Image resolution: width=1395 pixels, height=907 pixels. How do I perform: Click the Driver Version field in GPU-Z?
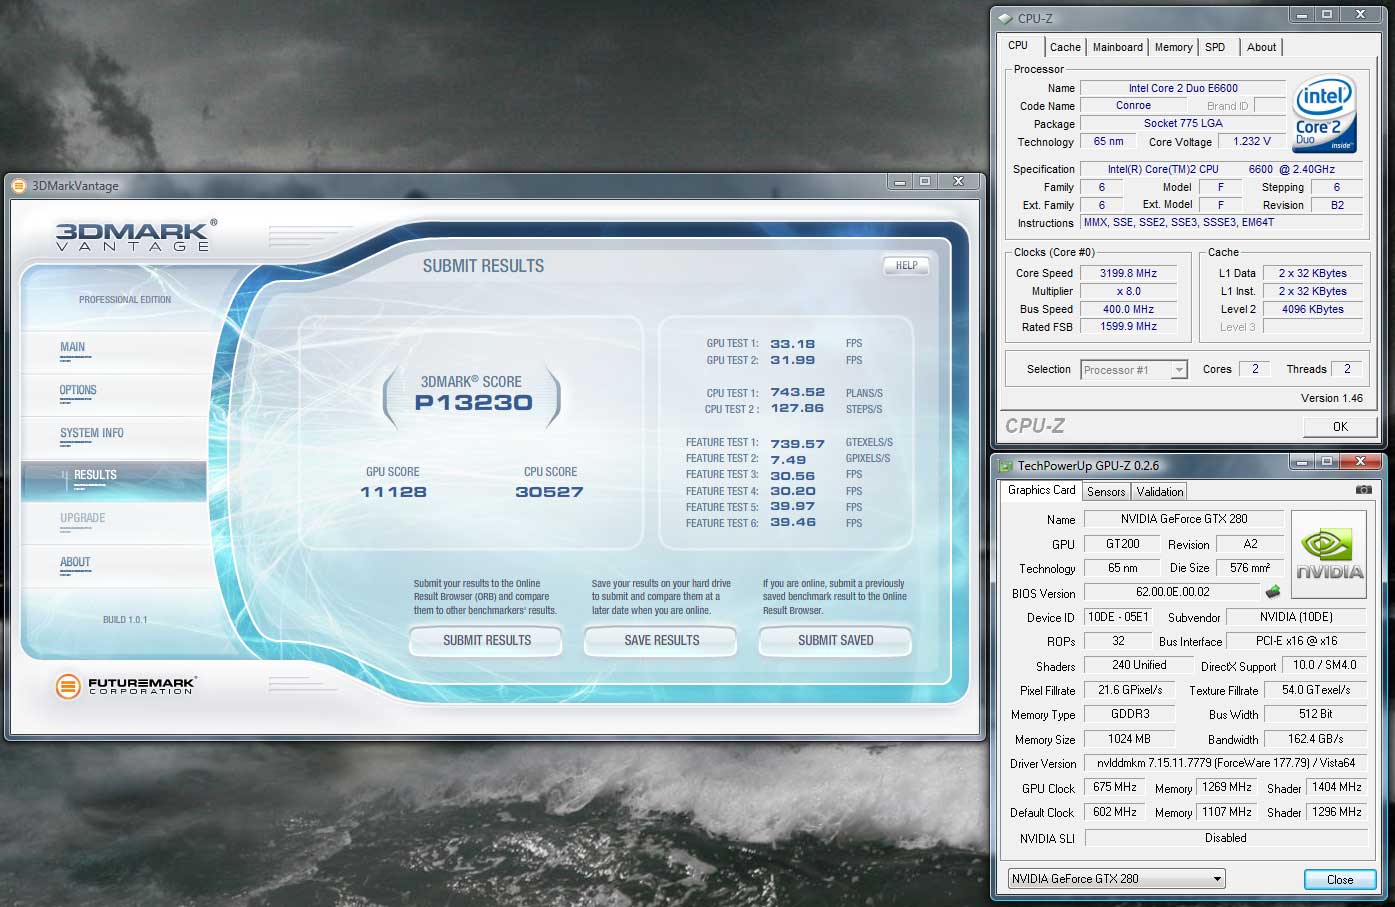1225,763
